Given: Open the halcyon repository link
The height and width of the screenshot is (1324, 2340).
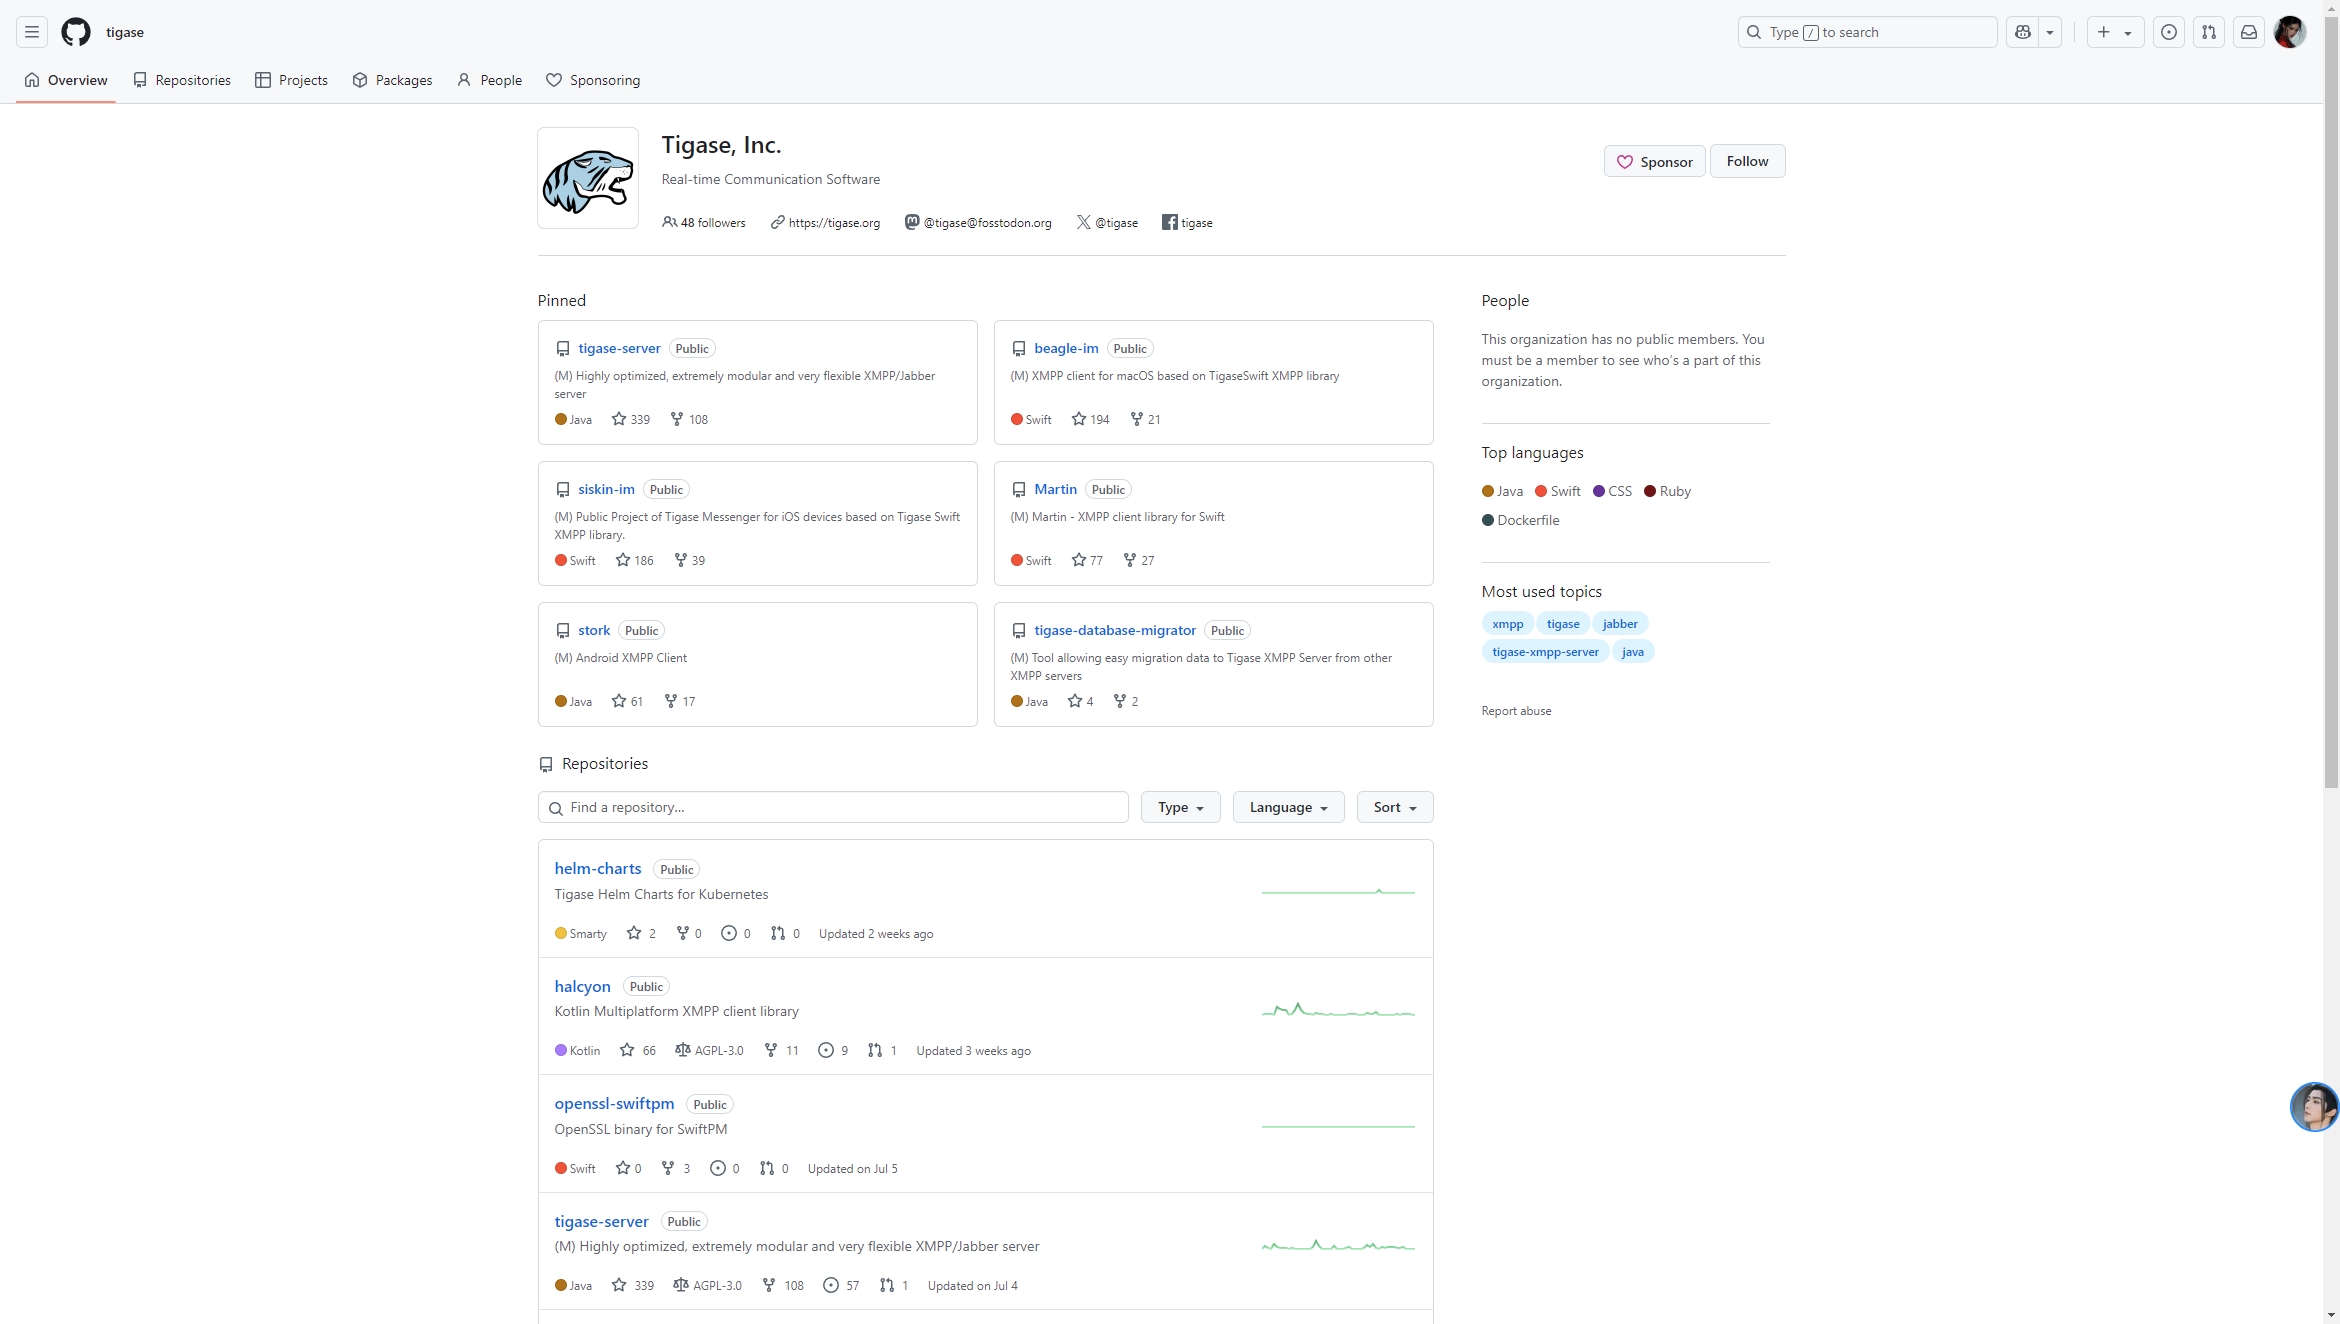Looking at the screenshot, I should [x=582, y=986].
